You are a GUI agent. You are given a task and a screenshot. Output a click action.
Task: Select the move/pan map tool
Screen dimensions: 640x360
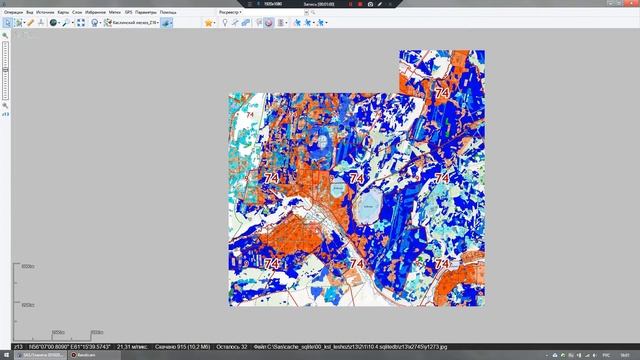coord(7,23)
